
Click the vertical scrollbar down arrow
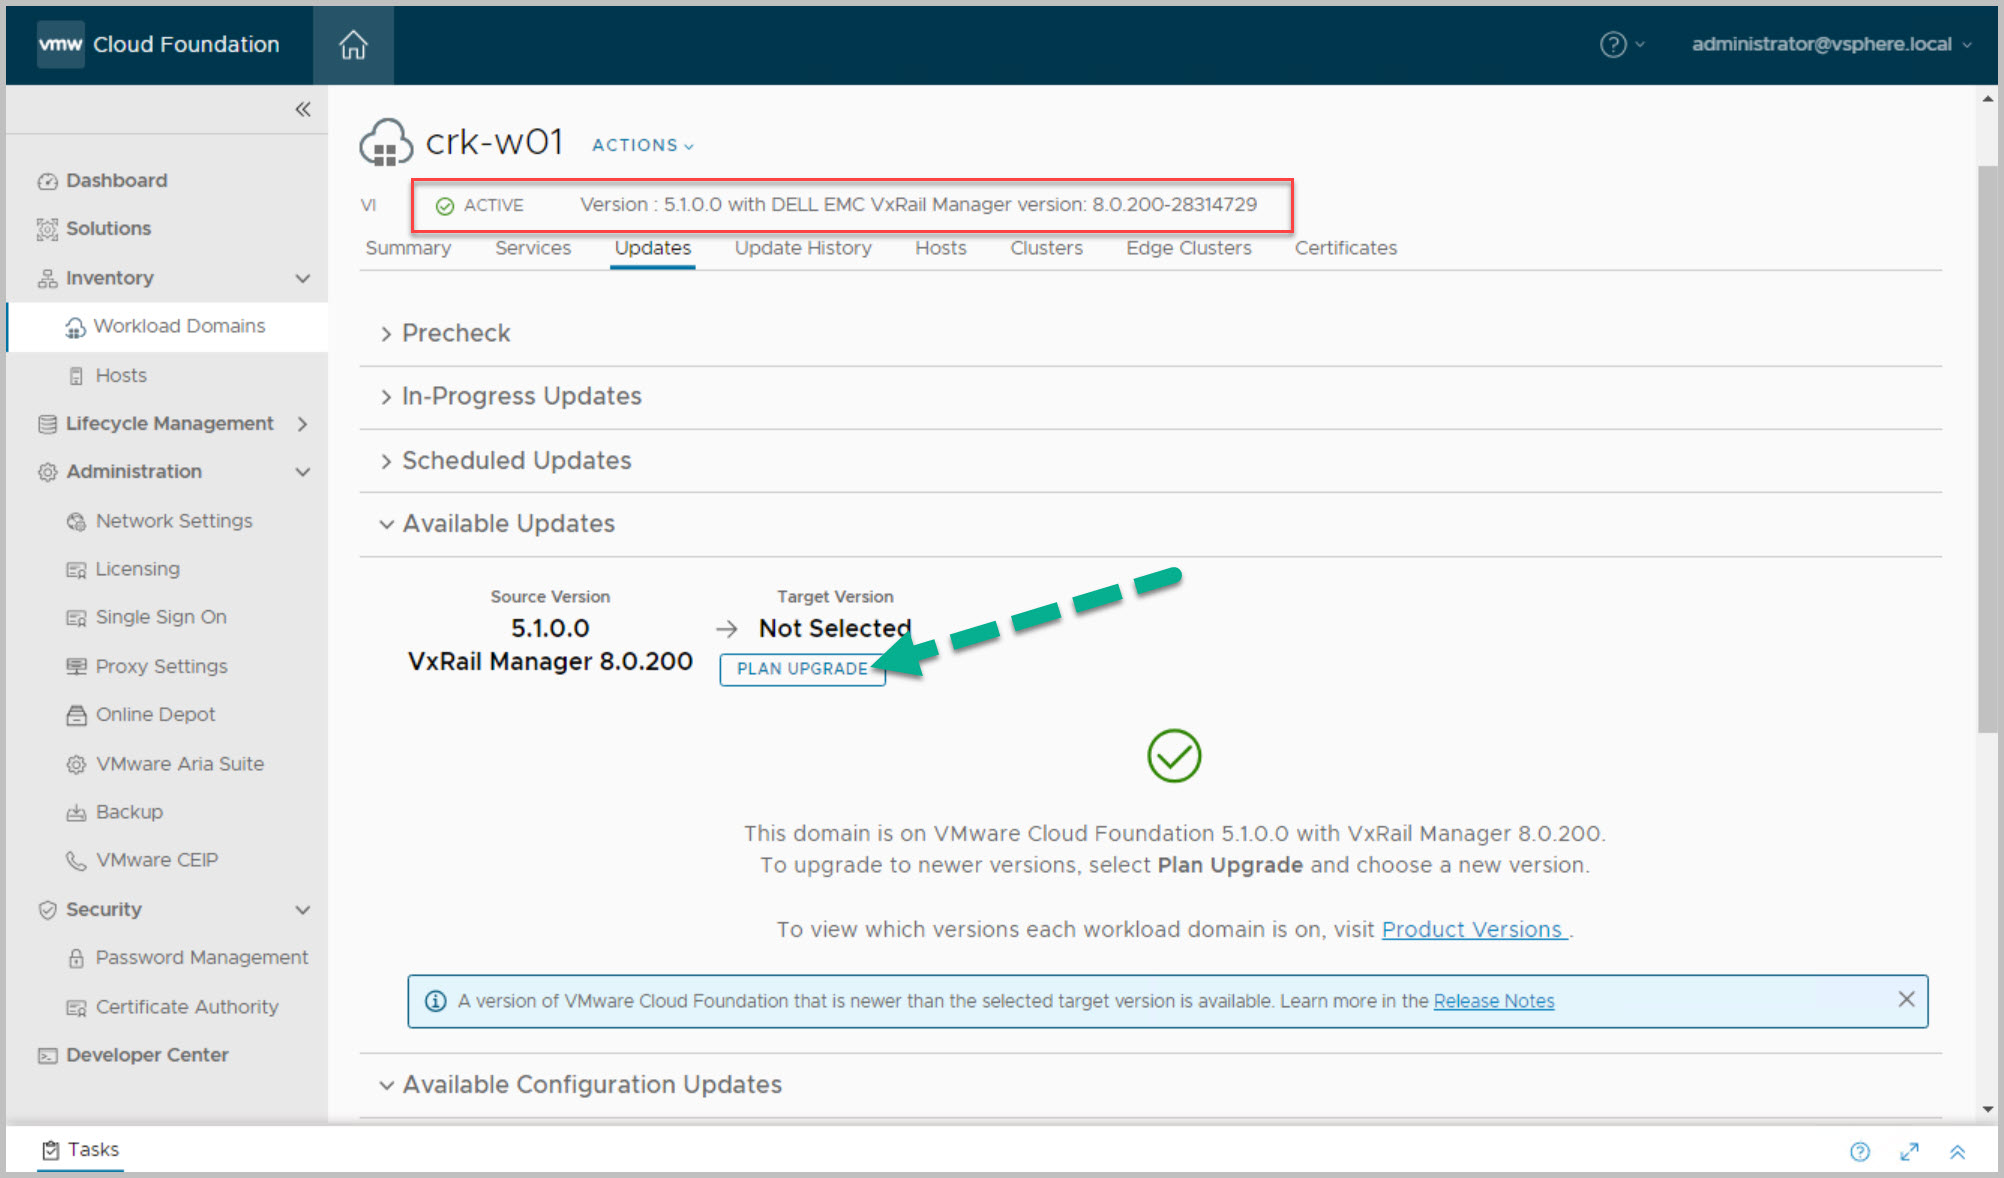1987,1109
